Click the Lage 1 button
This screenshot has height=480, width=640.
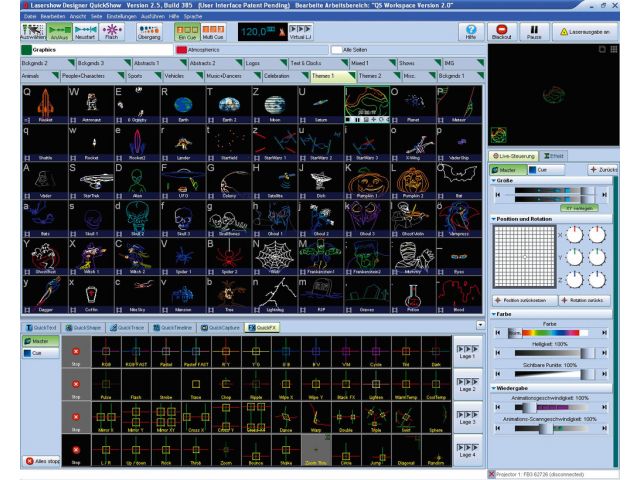[x=467, y=352]
